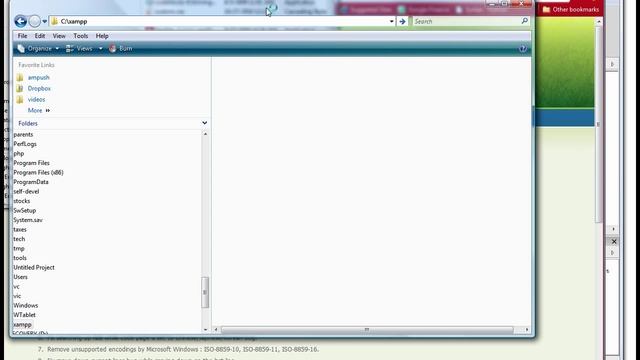Select the tools folder
The width and height of the screenshot is (640, 360).
click(x=20, y=258)
